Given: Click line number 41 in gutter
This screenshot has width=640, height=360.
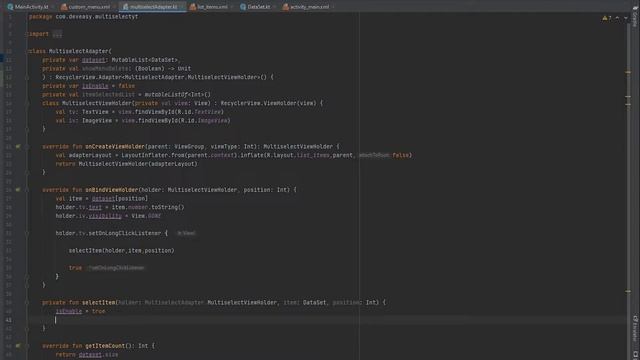Looking at the screenshot, I should pos(9,320).
